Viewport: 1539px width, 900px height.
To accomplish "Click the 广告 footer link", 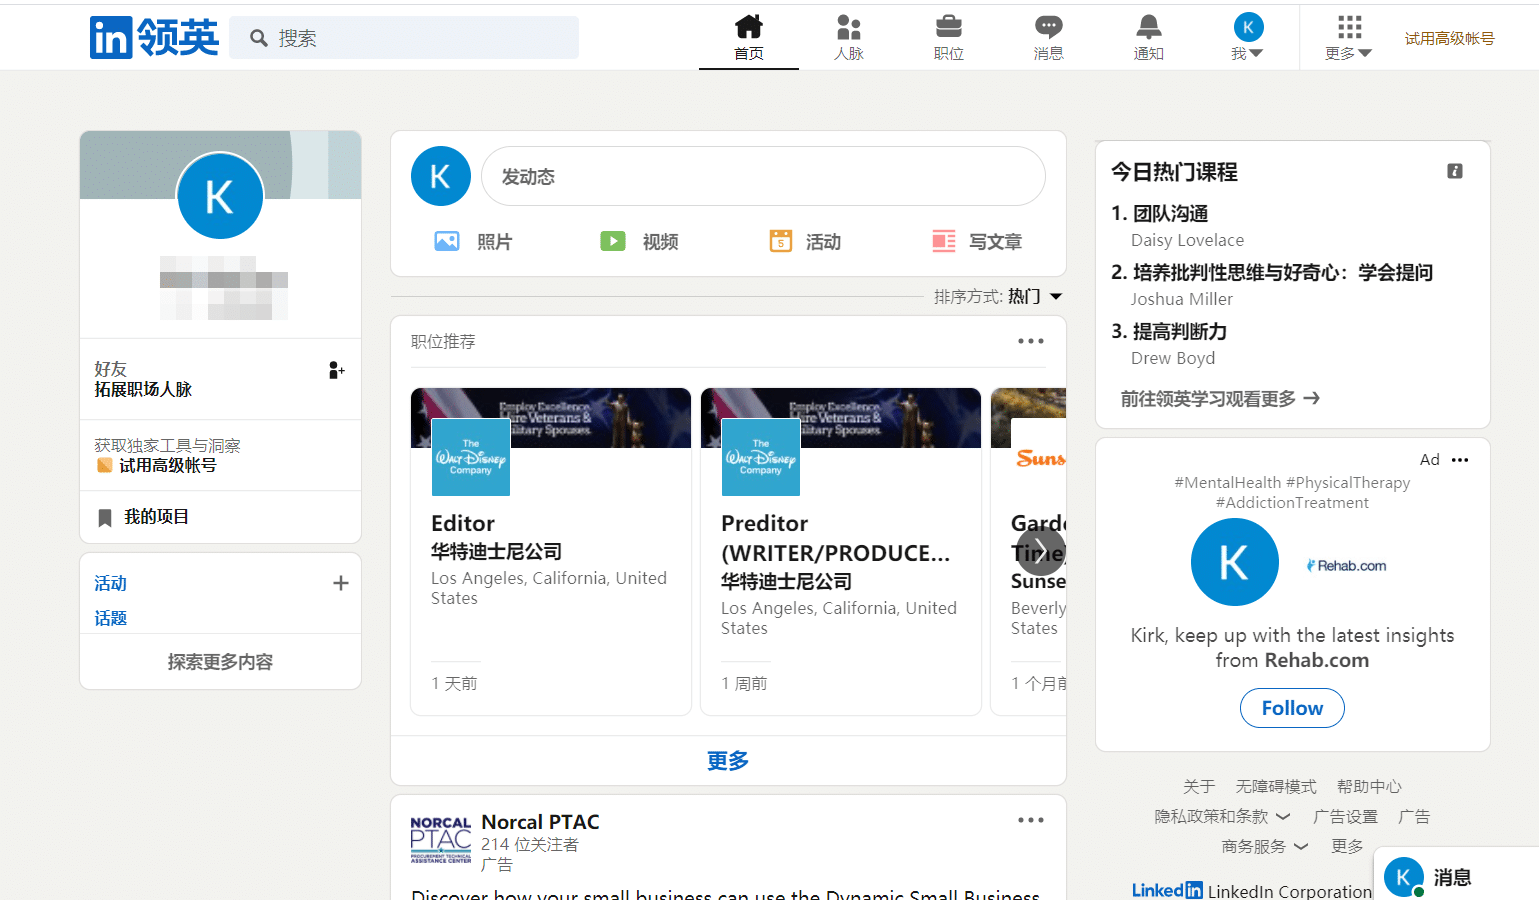I will point(1414,817).
